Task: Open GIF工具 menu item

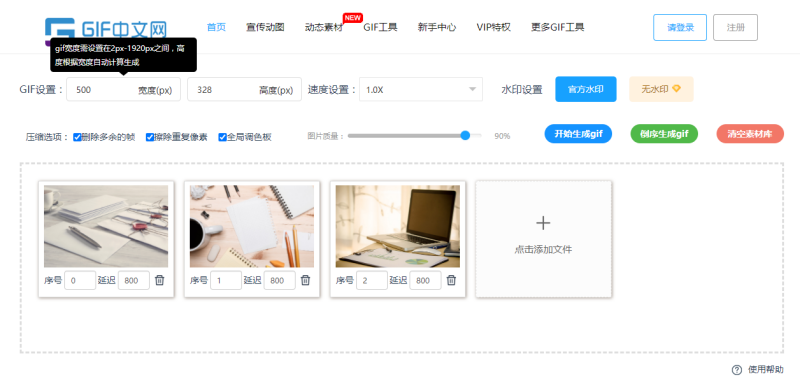Action: tap(381, 28)
